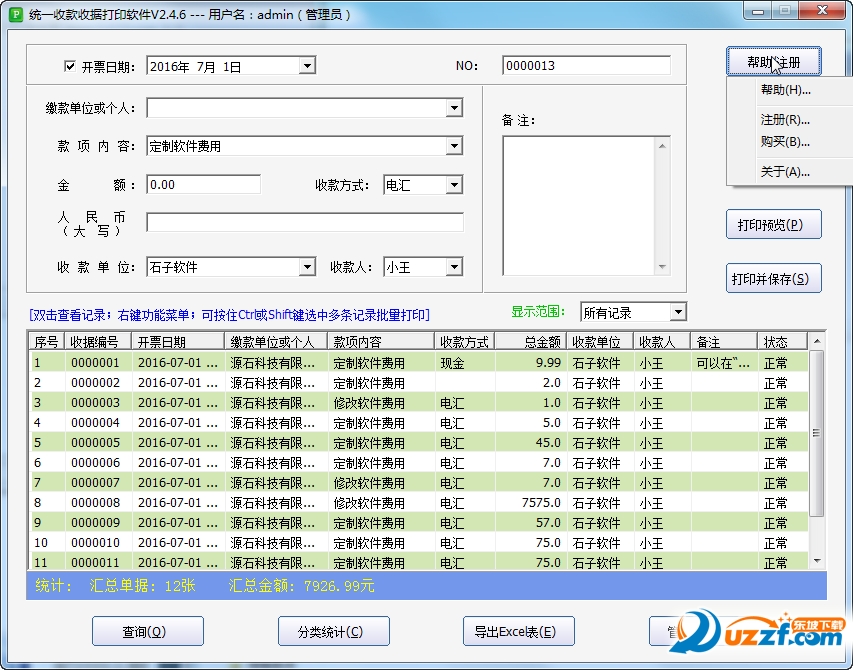Click the 打印预览(P) button
The height and width of the screenshot is (670, 853).
(774, 225)
